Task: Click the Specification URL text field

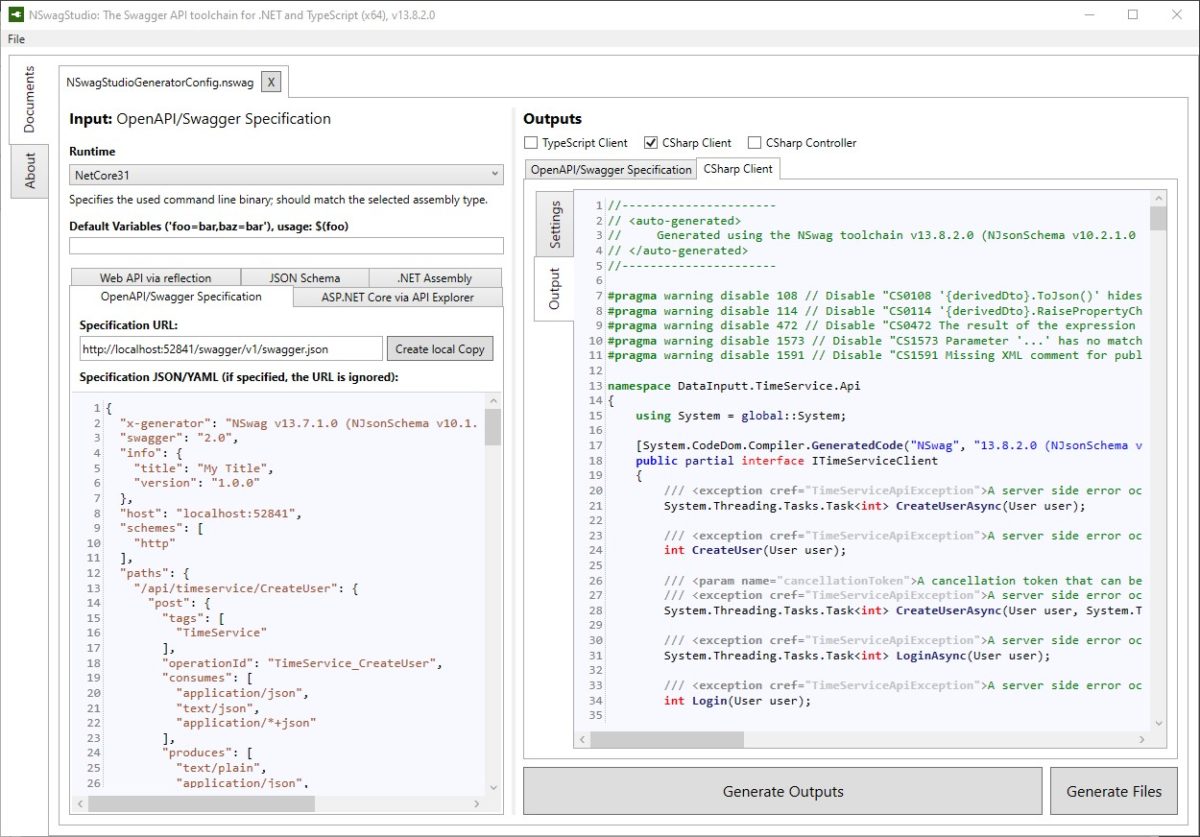Action: click(x=231, y=349)
